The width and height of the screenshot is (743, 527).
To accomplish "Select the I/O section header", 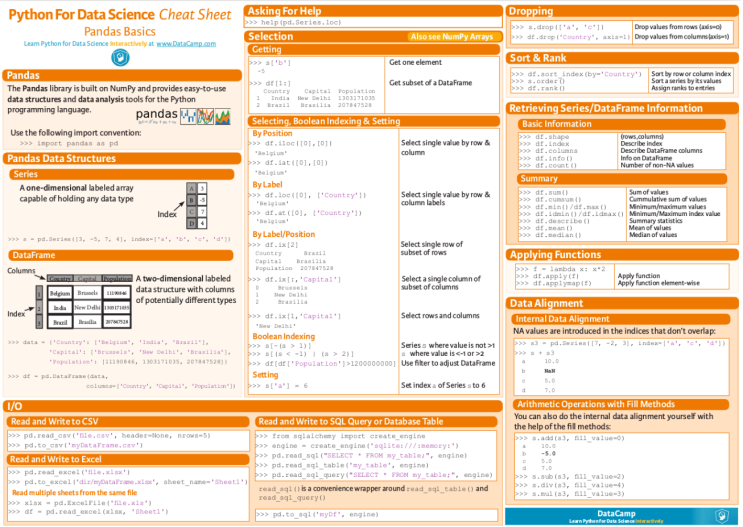I will pyautogui.click(x=253, y=406).
